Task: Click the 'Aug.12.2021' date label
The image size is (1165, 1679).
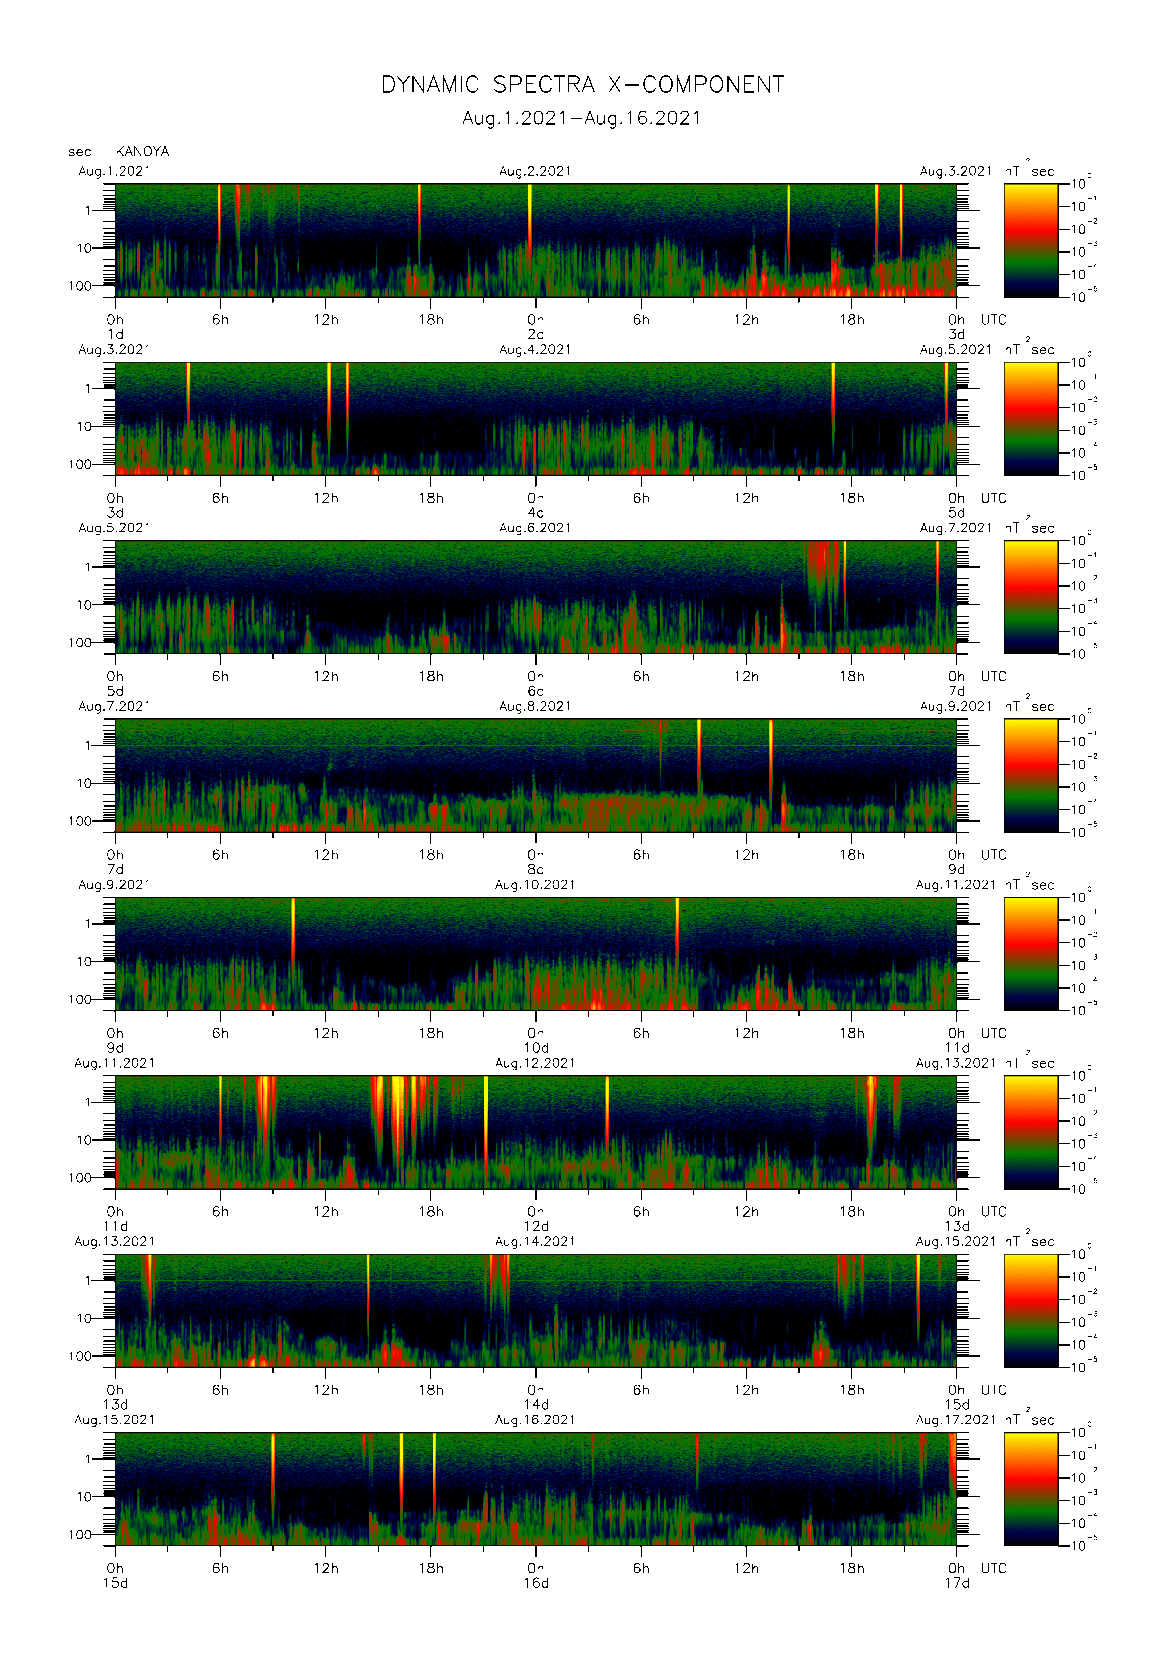Action: 535,1063
